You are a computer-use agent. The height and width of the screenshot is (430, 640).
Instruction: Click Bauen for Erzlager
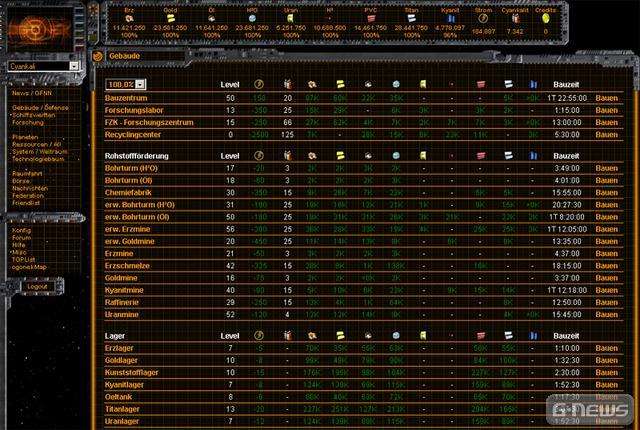(607, 348)
